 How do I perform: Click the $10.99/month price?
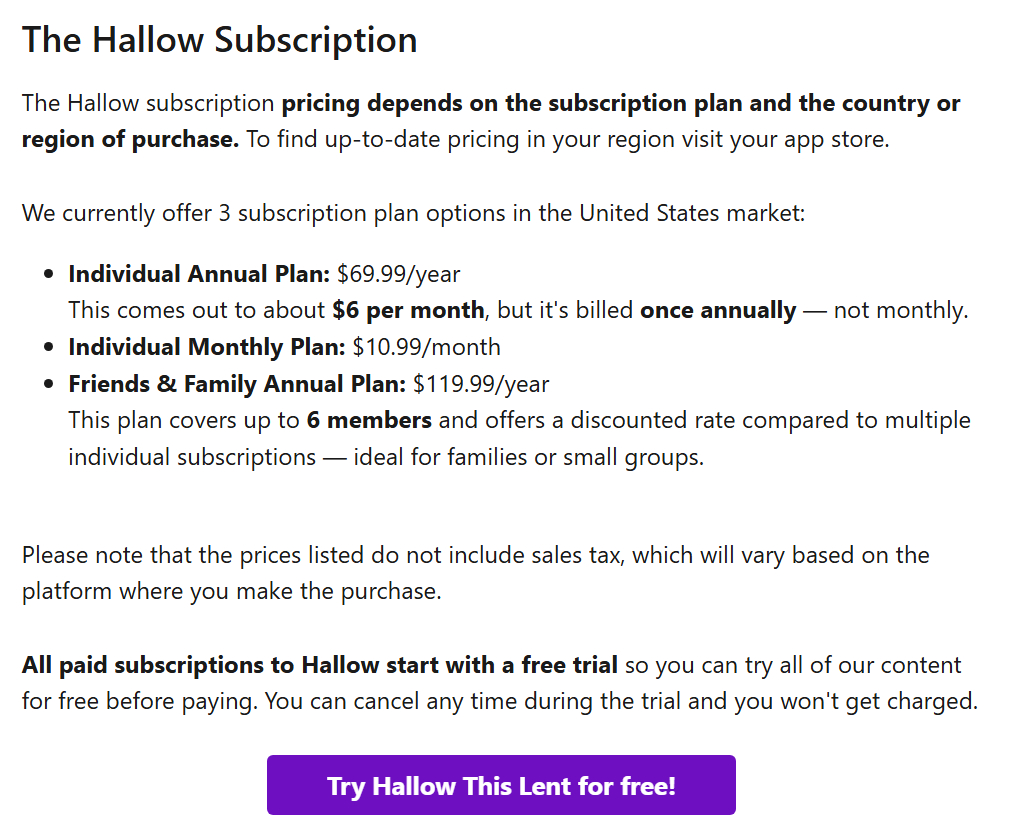point(427,347)
